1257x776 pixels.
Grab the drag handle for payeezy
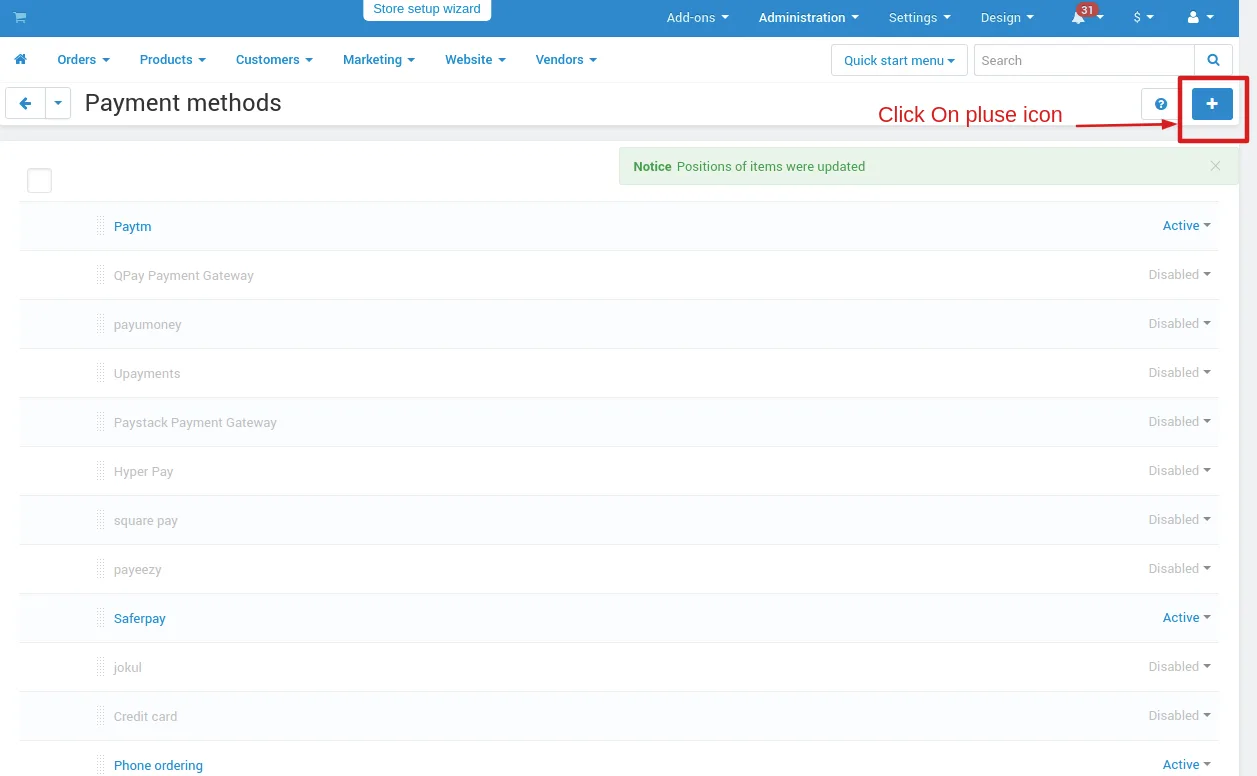coord(101,569)
